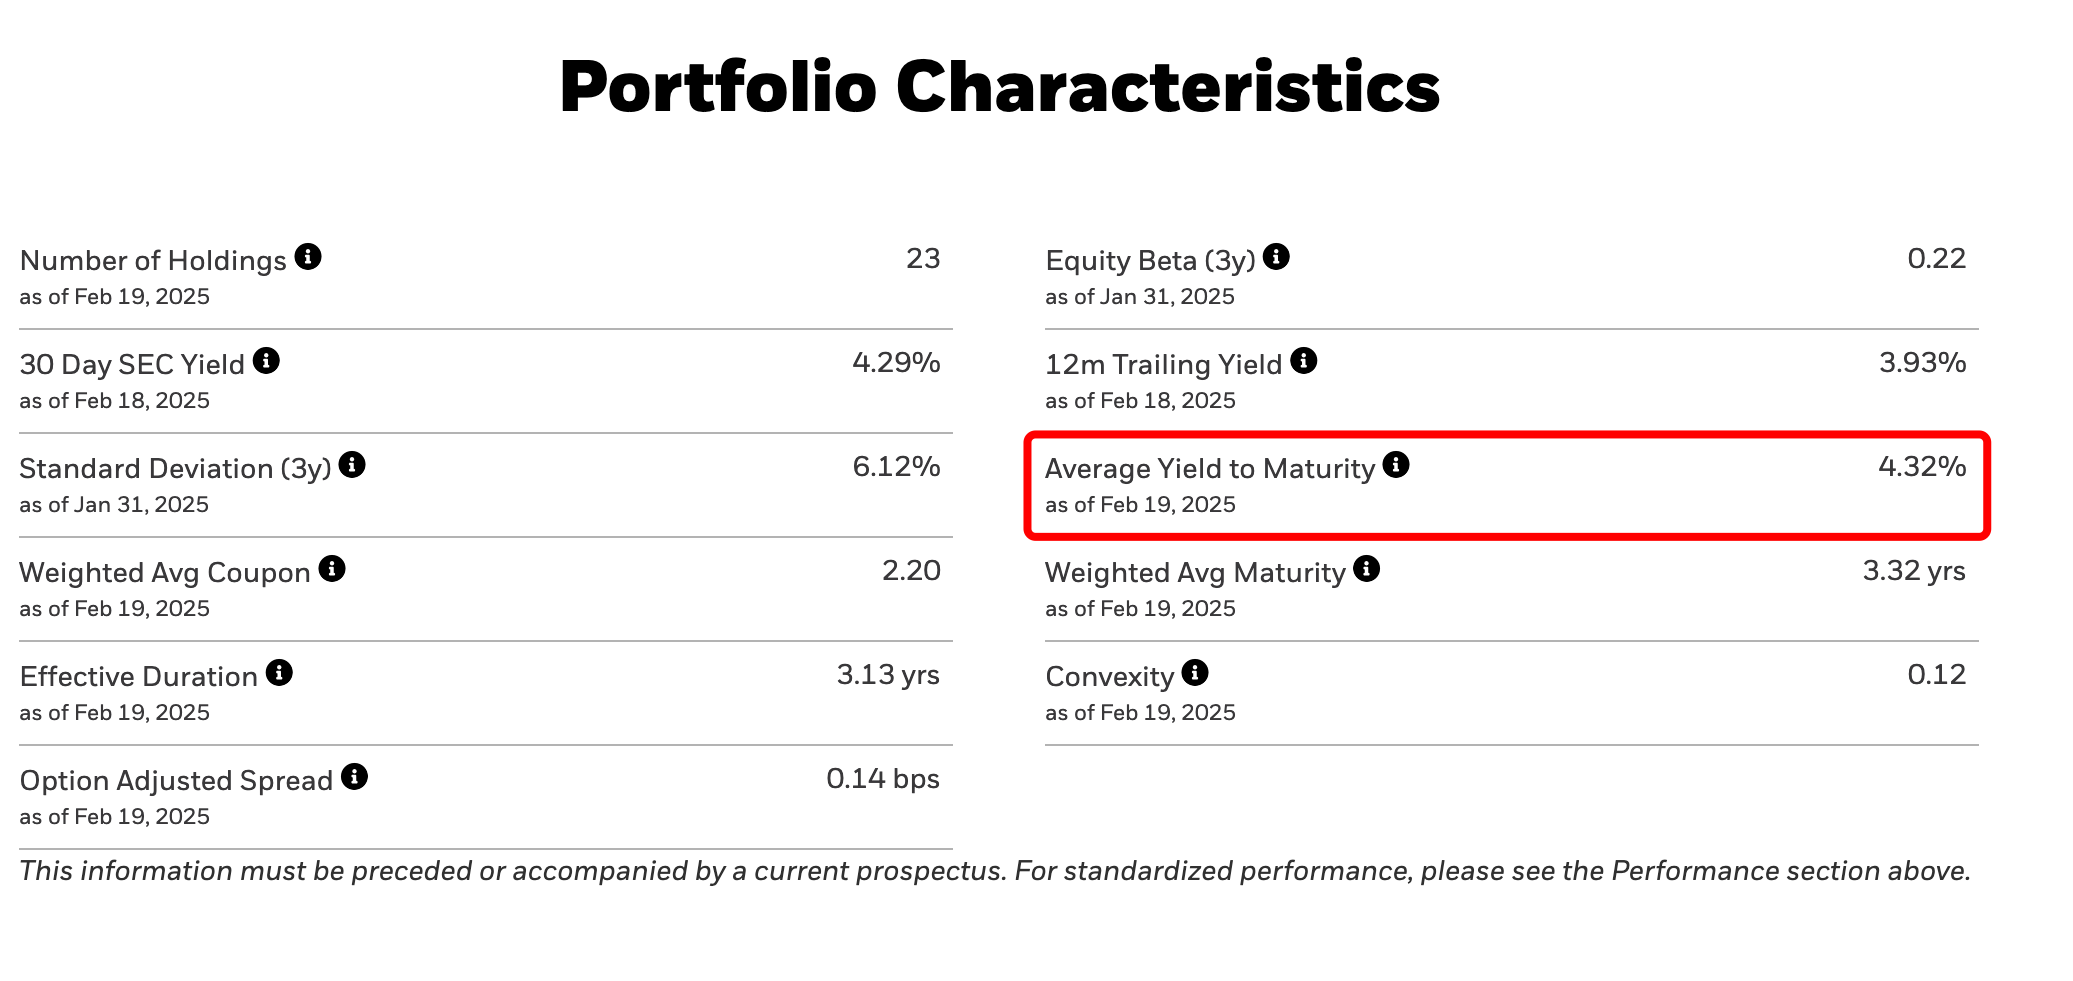Open the Weighted Avg Maturity info icon
Viewport: 2073px width, 981px height.
1367,569
